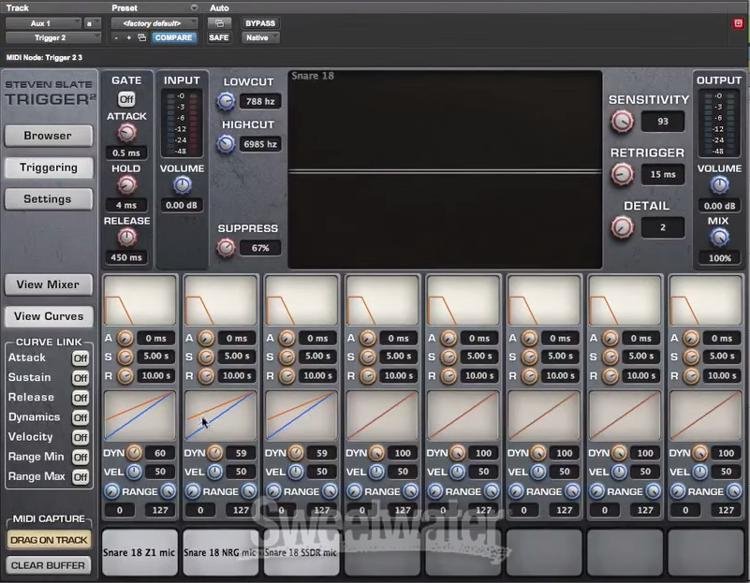
Task: Select the Snare 18 Z1 mic slot
Action: (140, 552)
